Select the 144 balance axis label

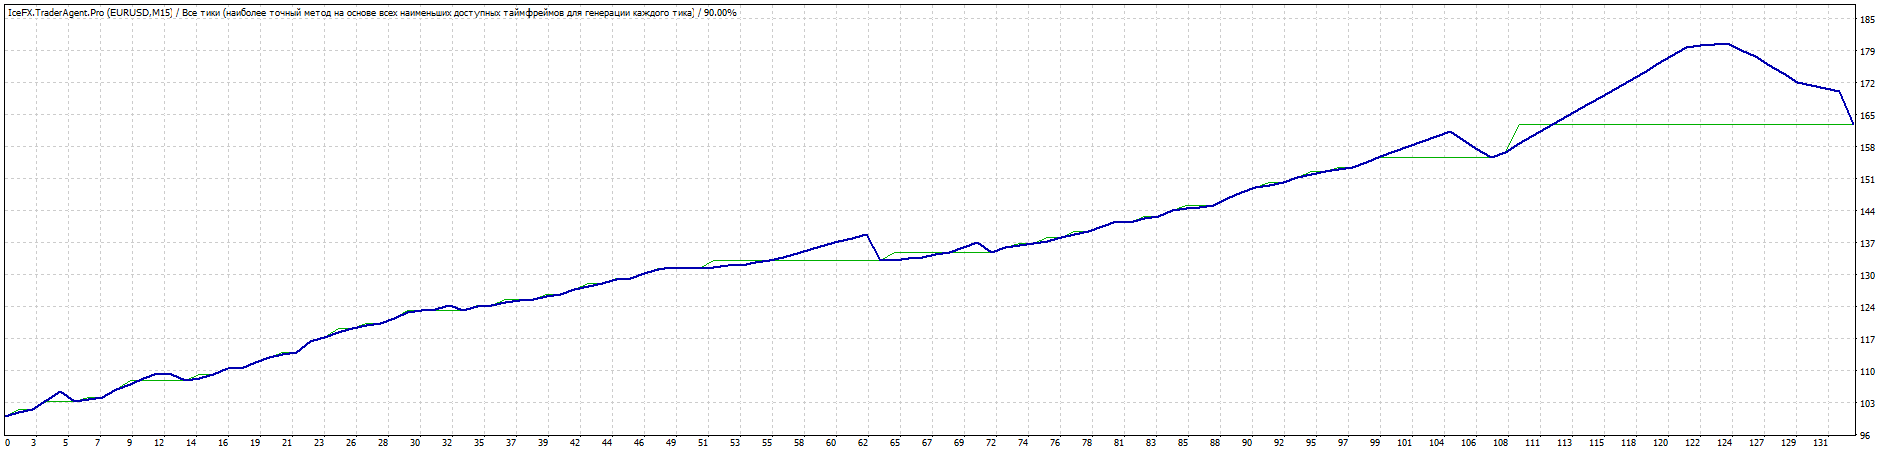pyautogui.click(x=1867, y=212)
